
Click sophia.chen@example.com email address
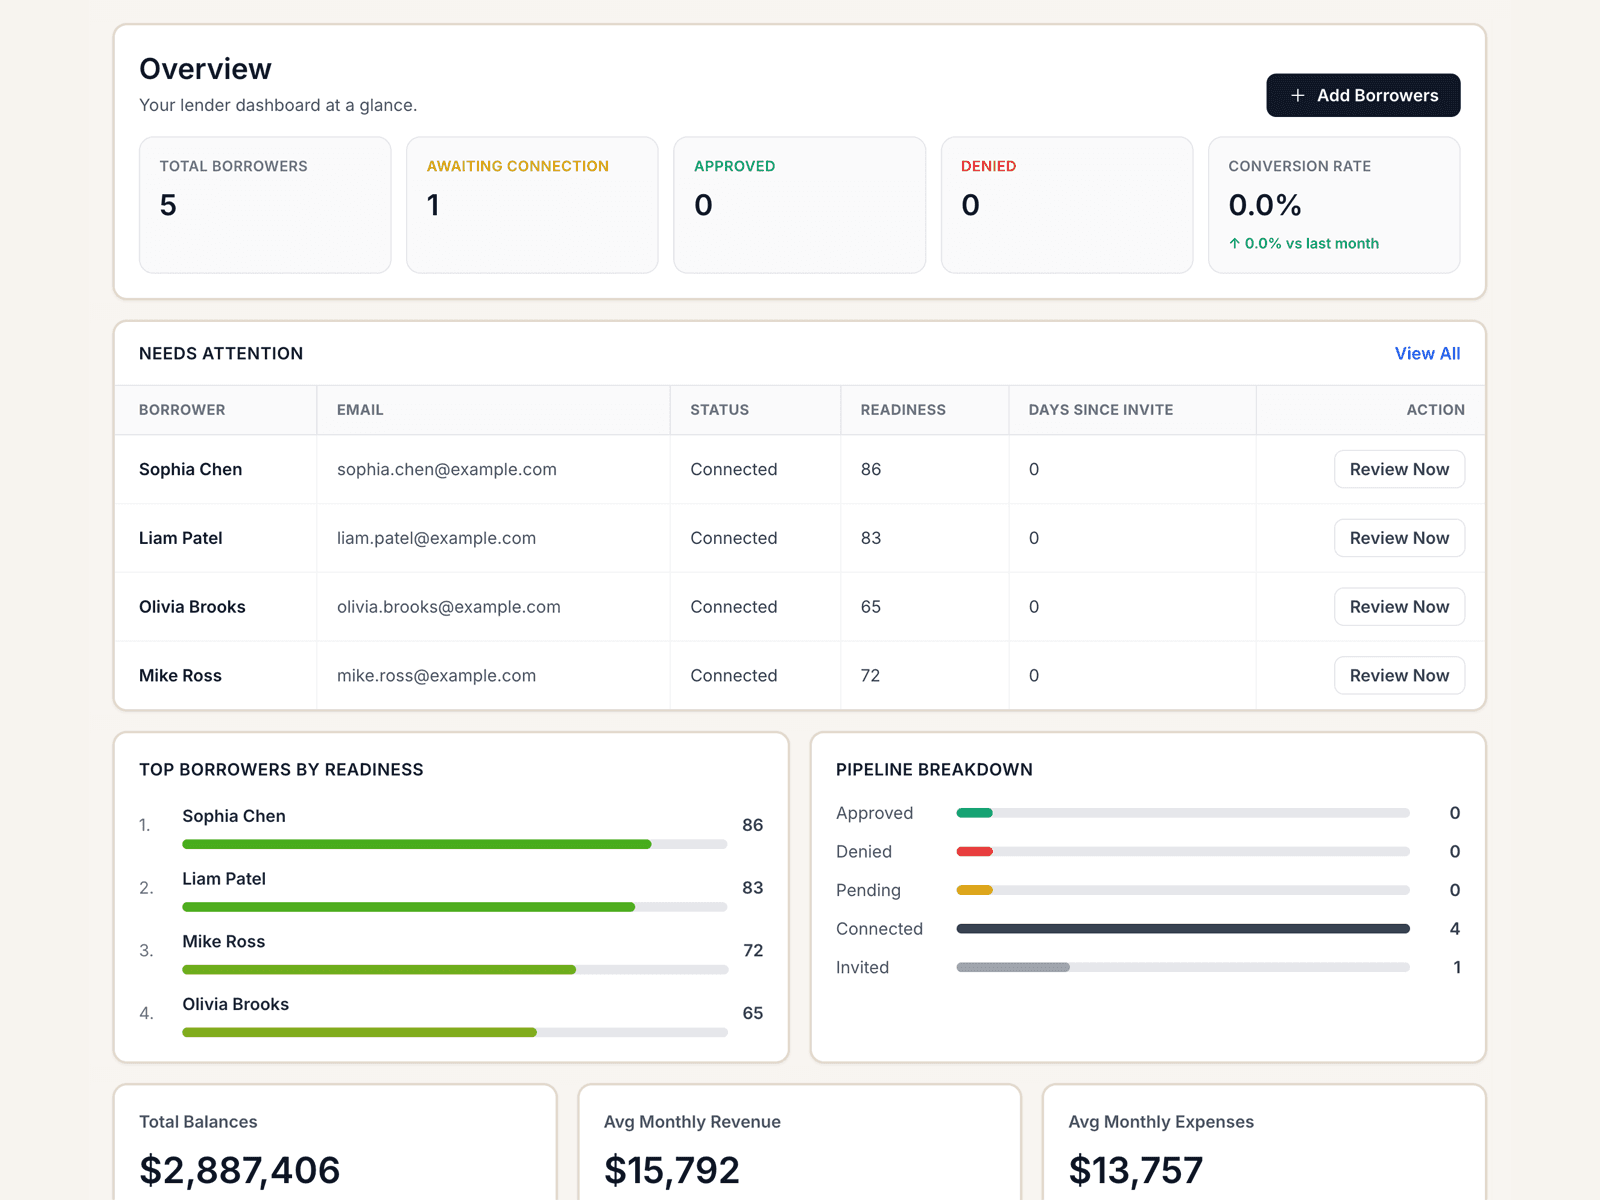[x=447, y=469]
